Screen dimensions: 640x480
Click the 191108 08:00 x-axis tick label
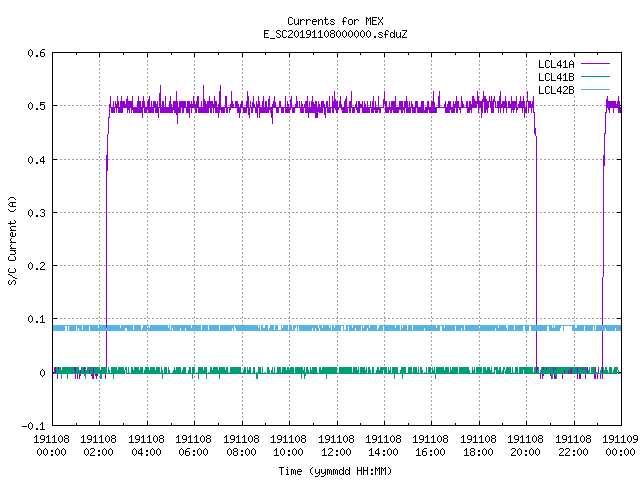click(241, 446)
